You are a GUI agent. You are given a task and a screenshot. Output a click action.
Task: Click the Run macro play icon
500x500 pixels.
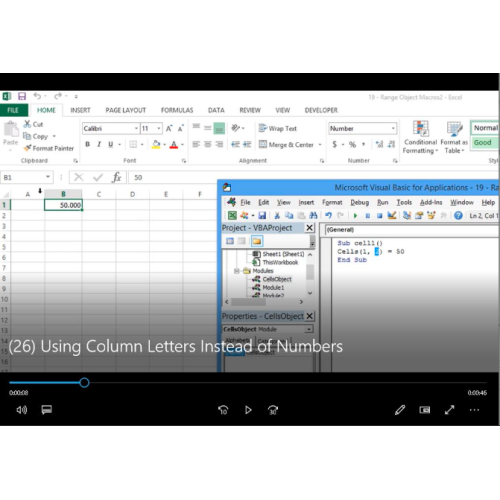tap(355, 216)
